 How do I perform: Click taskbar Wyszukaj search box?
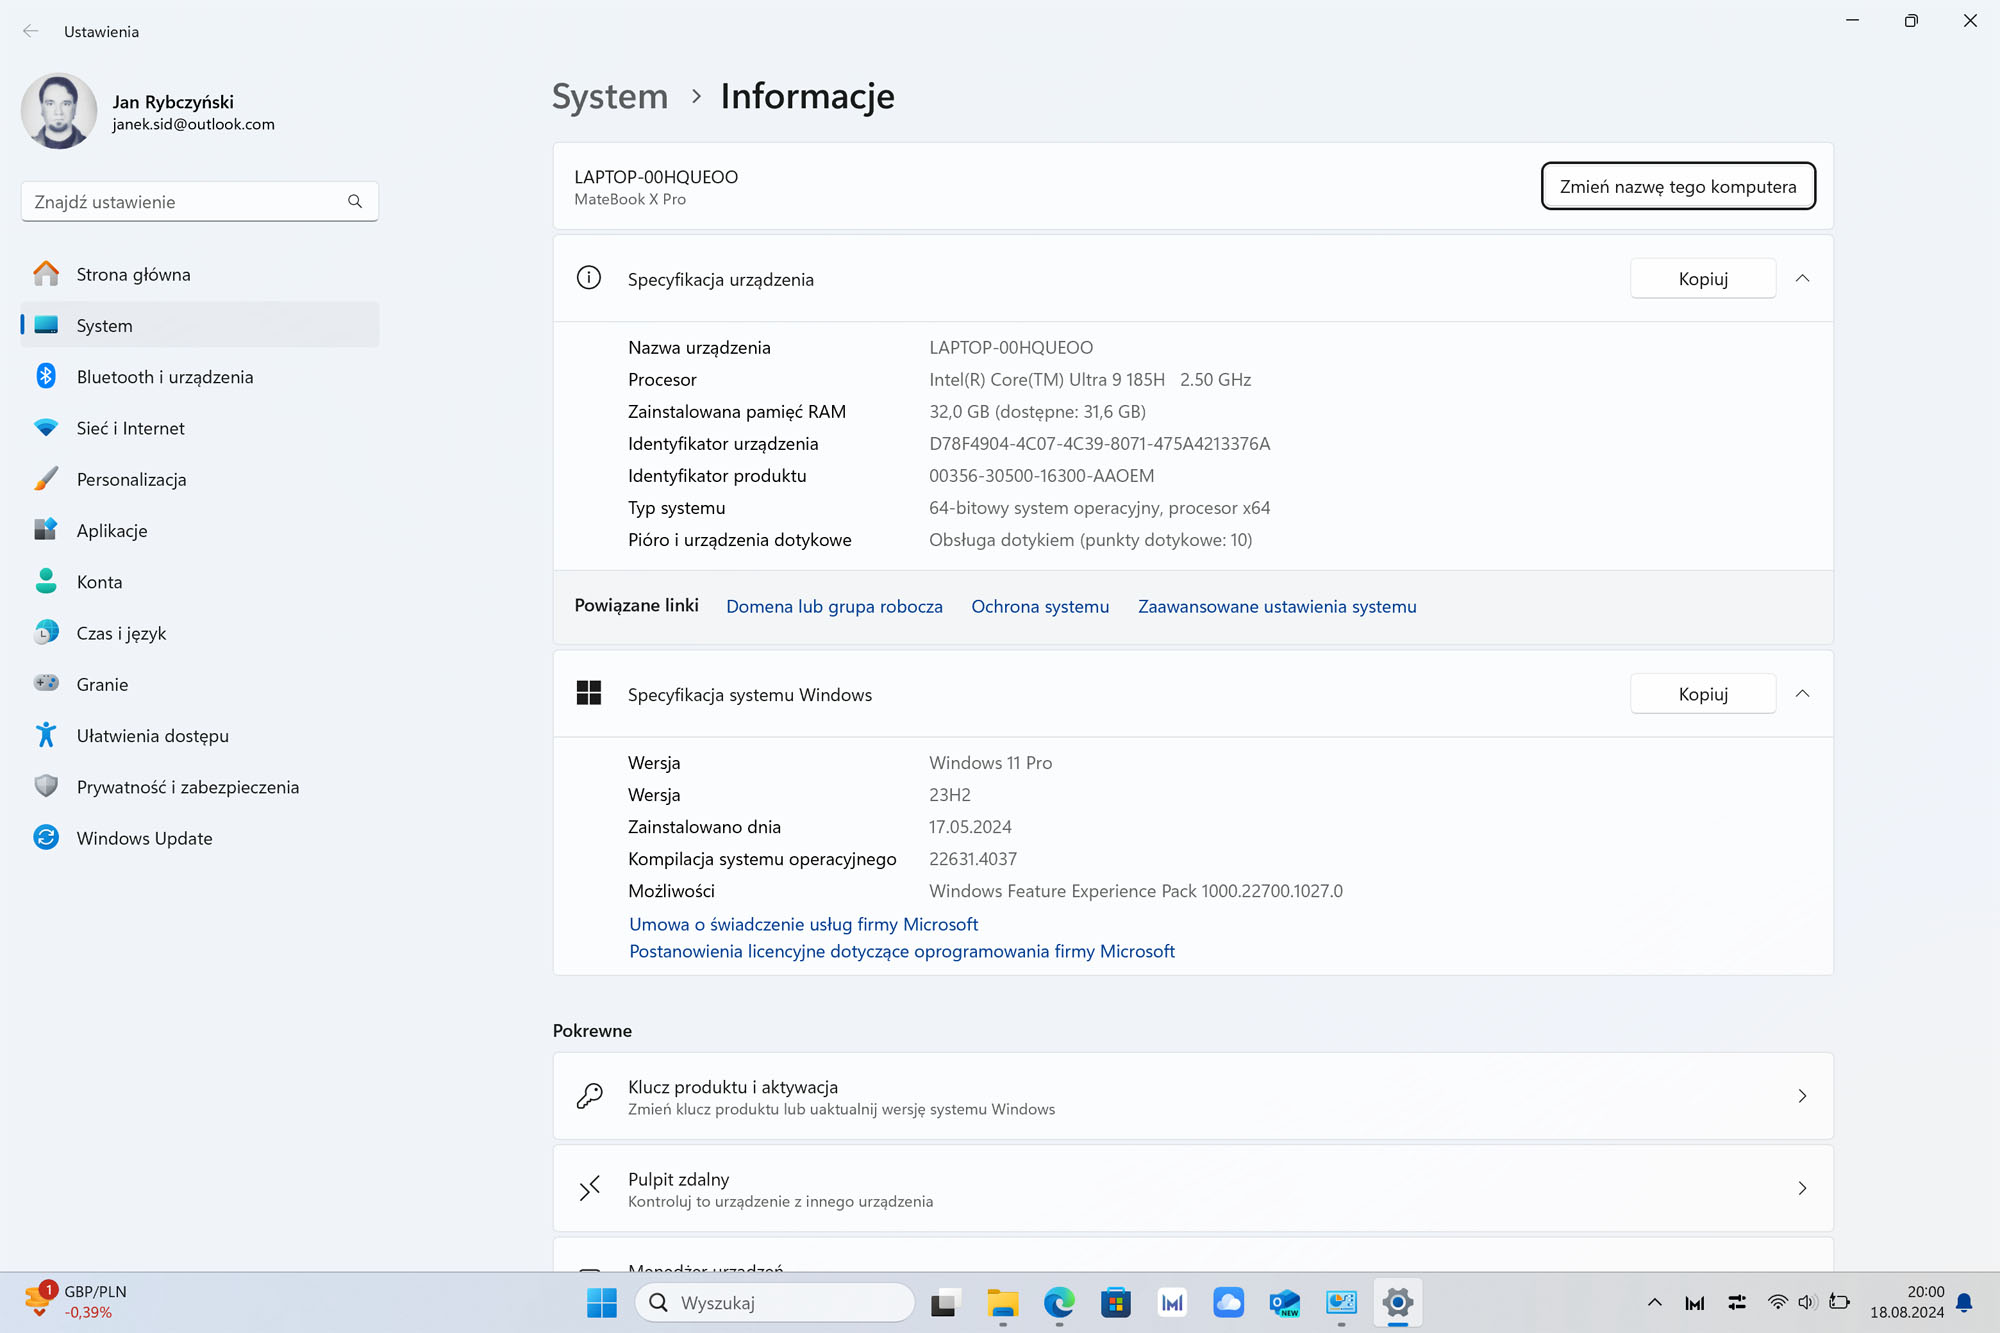(775, 1302)
